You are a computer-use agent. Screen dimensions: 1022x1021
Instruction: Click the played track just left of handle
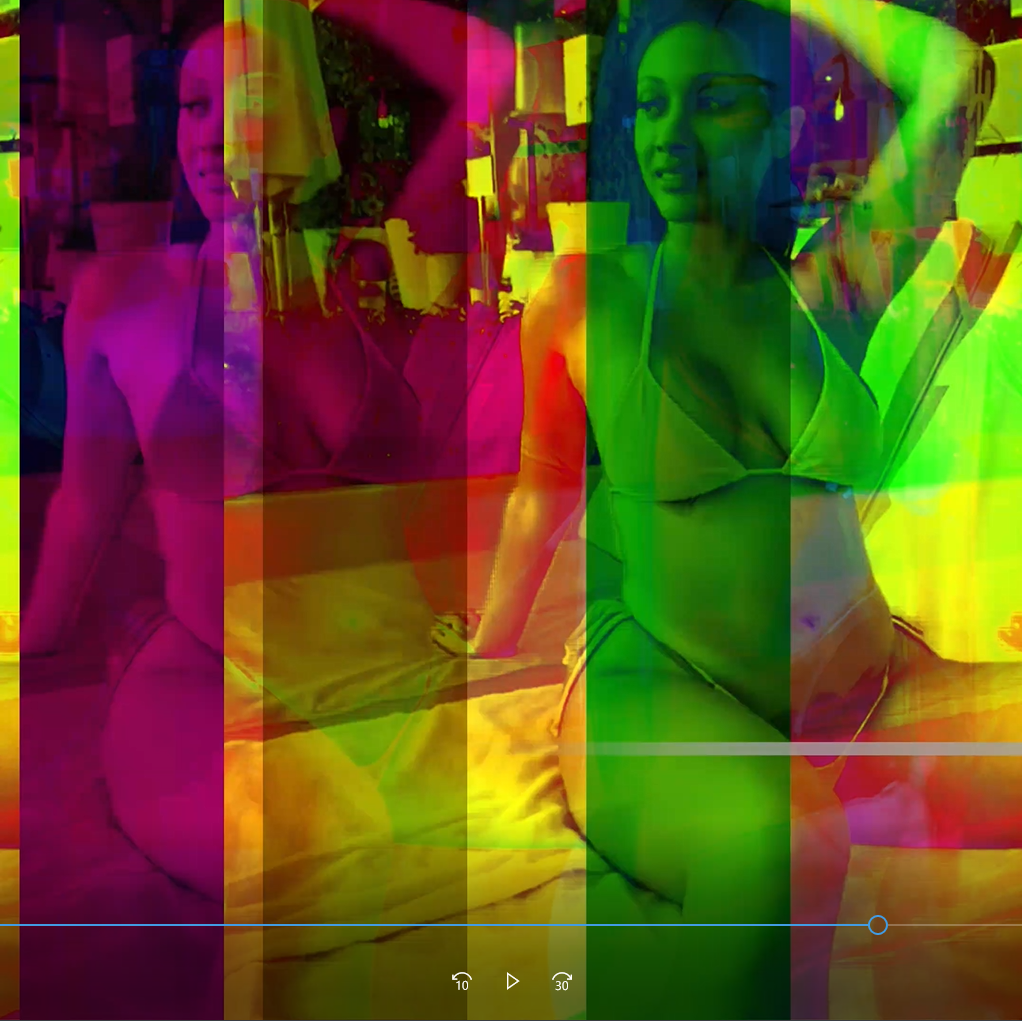point(850,925)
